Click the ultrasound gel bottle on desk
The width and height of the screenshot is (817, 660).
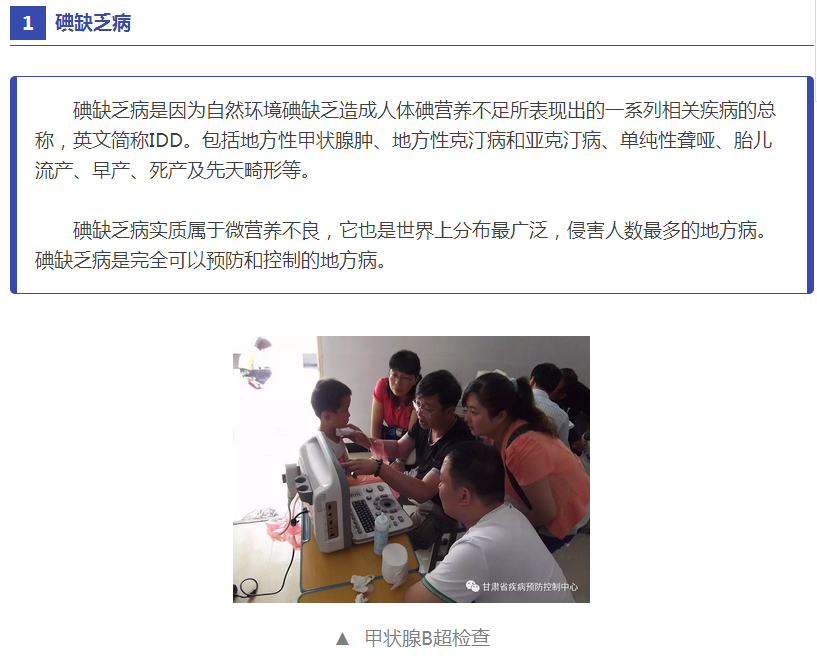coord(381,533)
